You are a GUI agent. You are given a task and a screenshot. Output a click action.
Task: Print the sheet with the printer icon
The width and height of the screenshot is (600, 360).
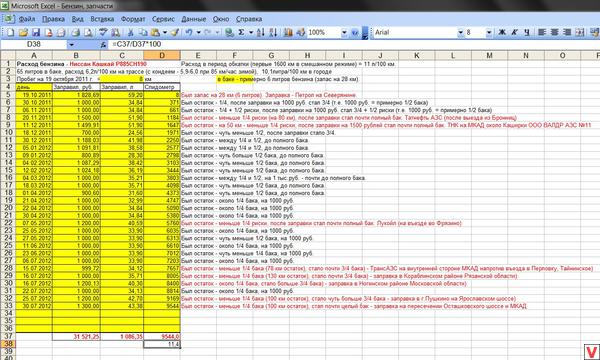coord(75,33)
